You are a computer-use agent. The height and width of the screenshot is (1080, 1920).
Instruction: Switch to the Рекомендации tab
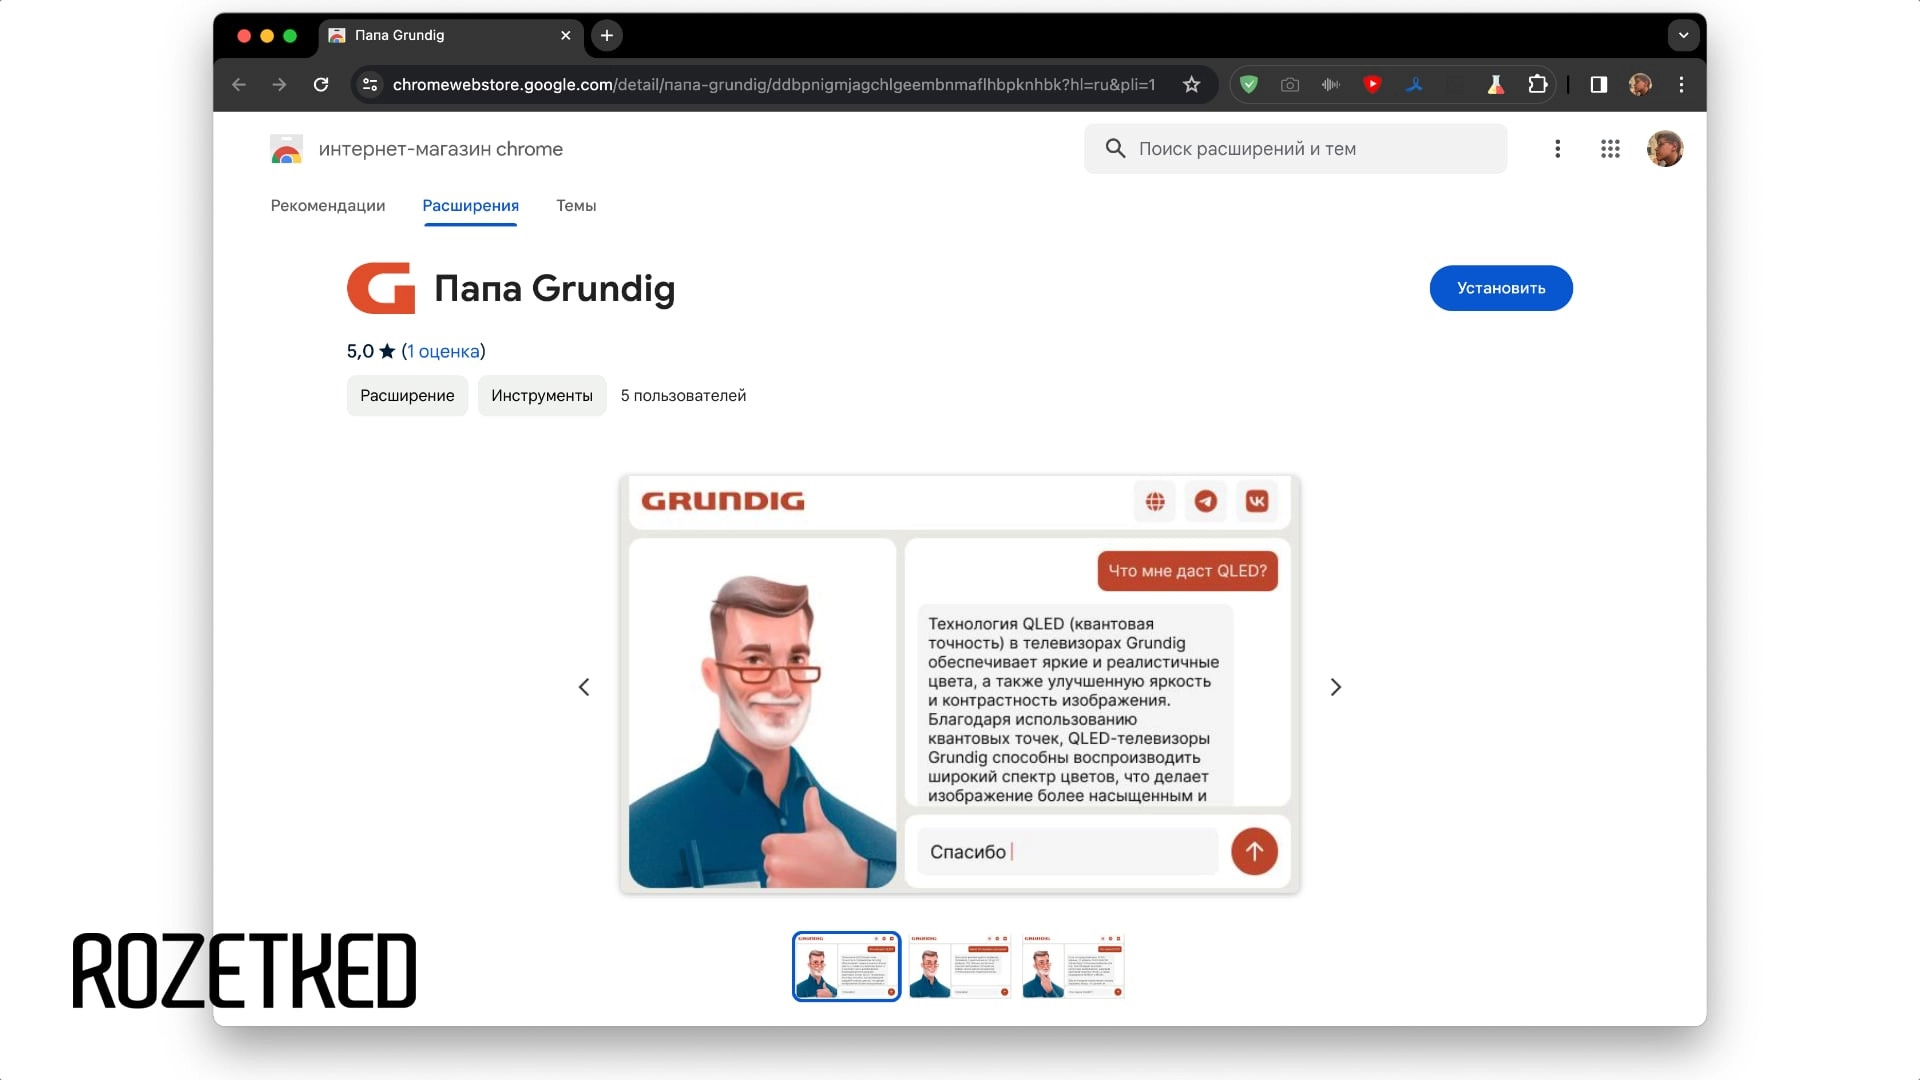[327, 205]
